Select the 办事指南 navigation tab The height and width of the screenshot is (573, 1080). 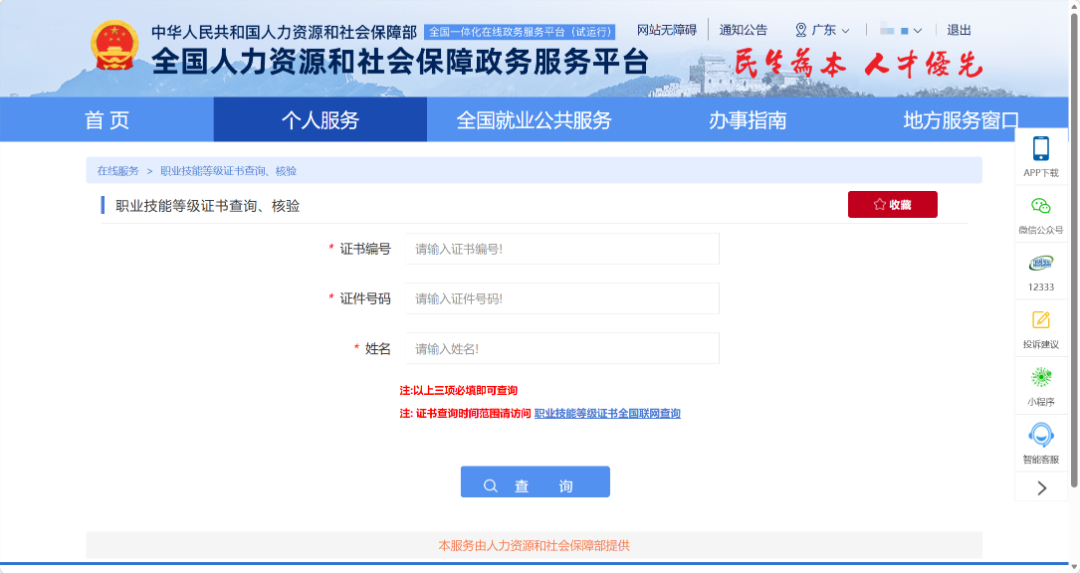(x=747, y=121)
